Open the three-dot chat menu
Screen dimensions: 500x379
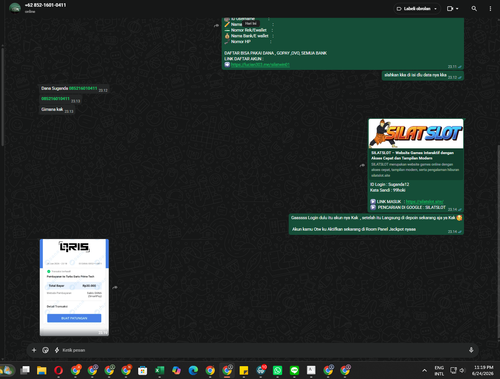pyautogui.click(x=490, y=9)
